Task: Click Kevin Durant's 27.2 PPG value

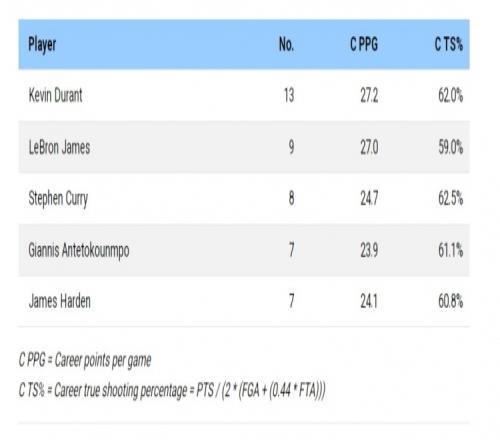Action: (x=369, y=96)
